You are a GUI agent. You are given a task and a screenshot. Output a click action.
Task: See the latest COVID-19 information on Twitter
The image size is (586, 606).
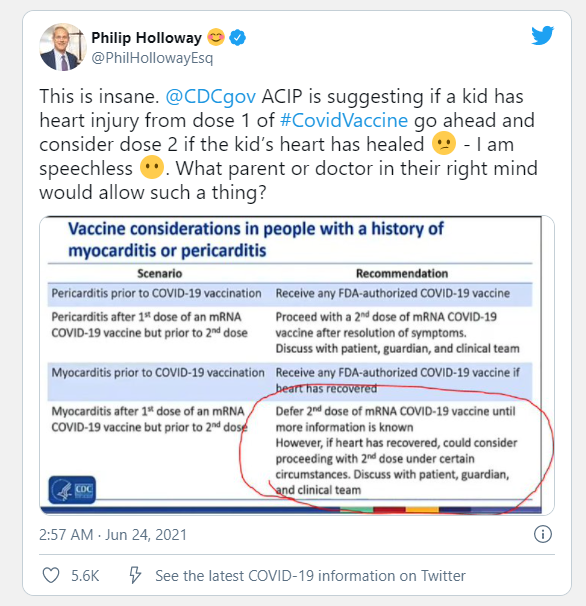310,575
